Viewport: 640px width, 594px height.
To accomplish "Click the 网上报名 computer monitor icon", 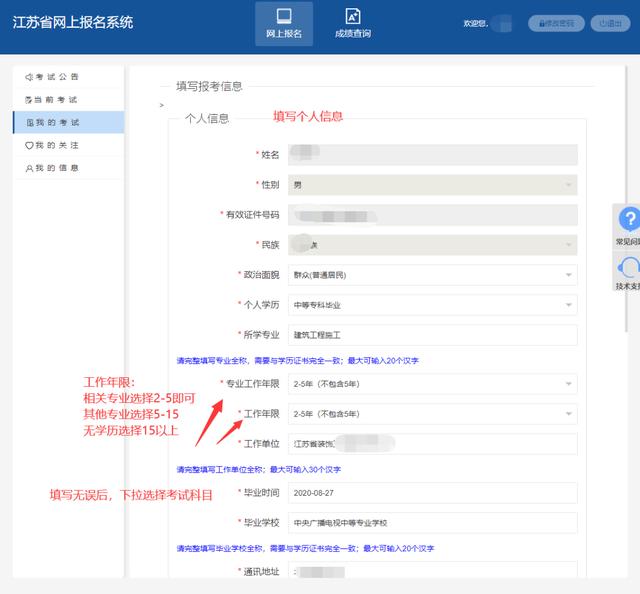I will [x=284, y=16].
